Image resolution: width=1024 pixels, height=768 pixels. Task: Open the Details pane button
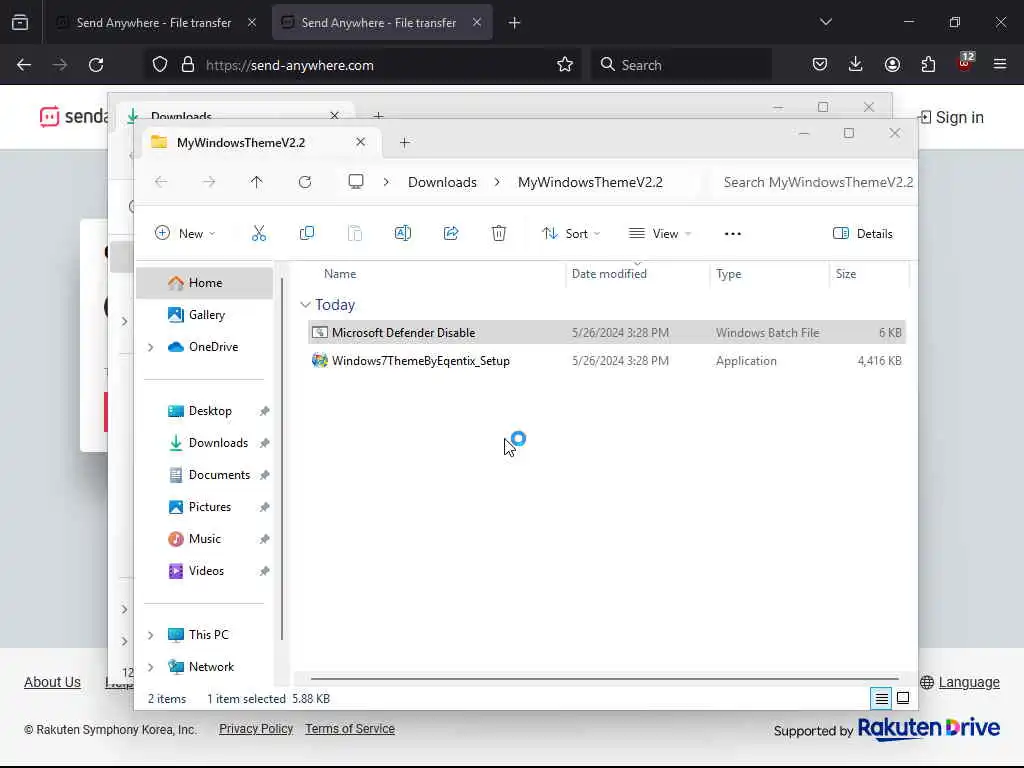pyautogui.click(x=862, y=233)
